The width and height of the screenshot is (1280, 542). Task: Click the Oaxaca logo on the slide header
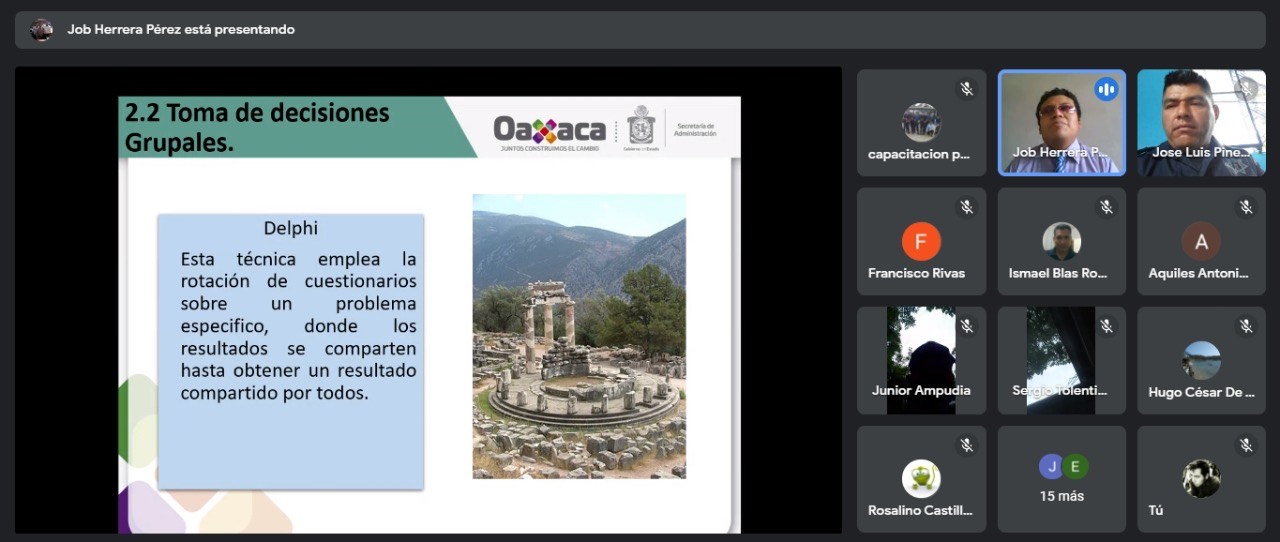[549, 130]
